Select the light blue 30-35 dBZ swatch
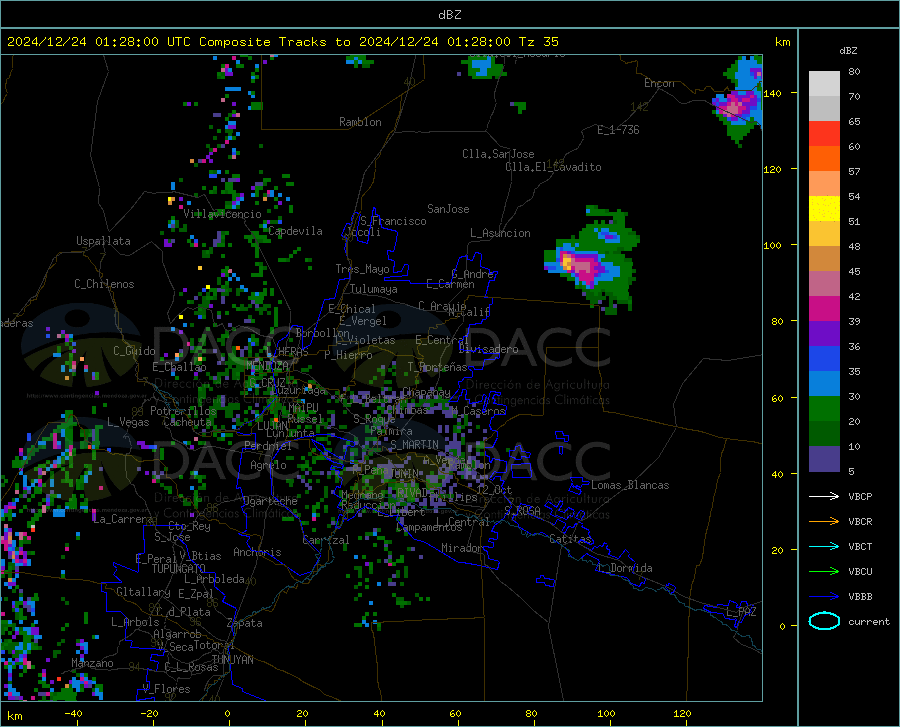 (824, 384)
